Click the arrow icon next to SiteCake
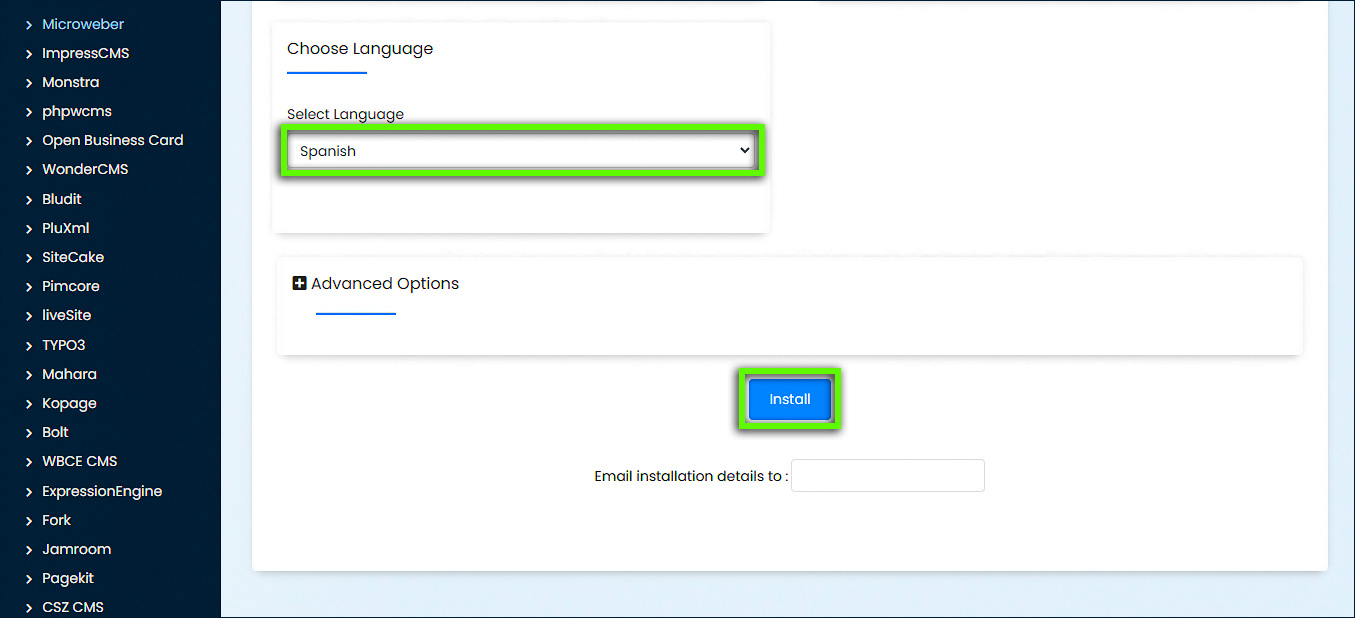 [x=30, y=257]
